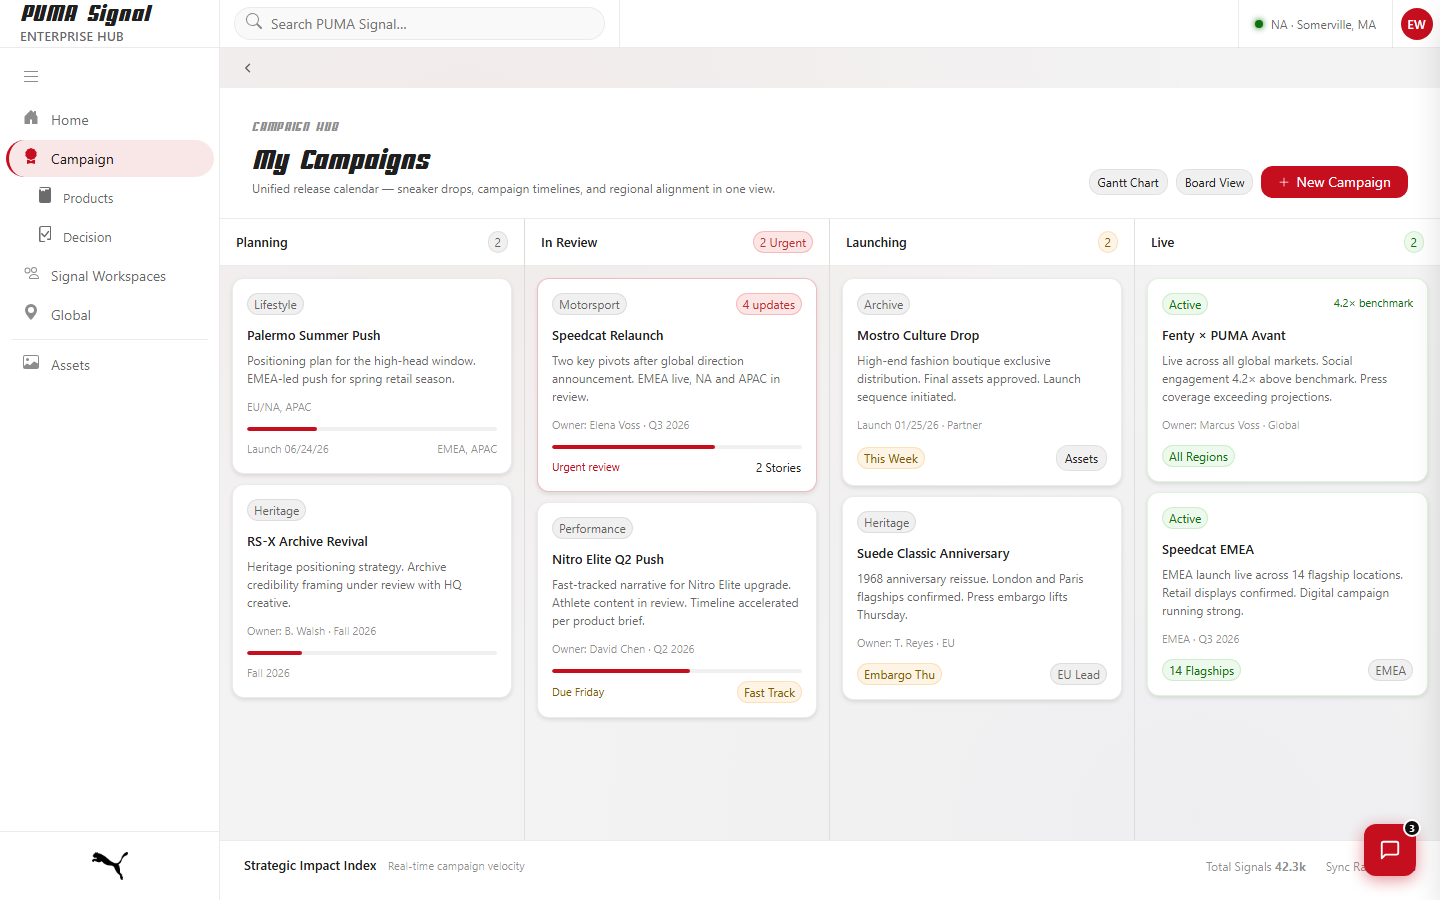Screen dimensions: 1440x900
Task: Click the PUMA cat logo
Action: point(110,865)
